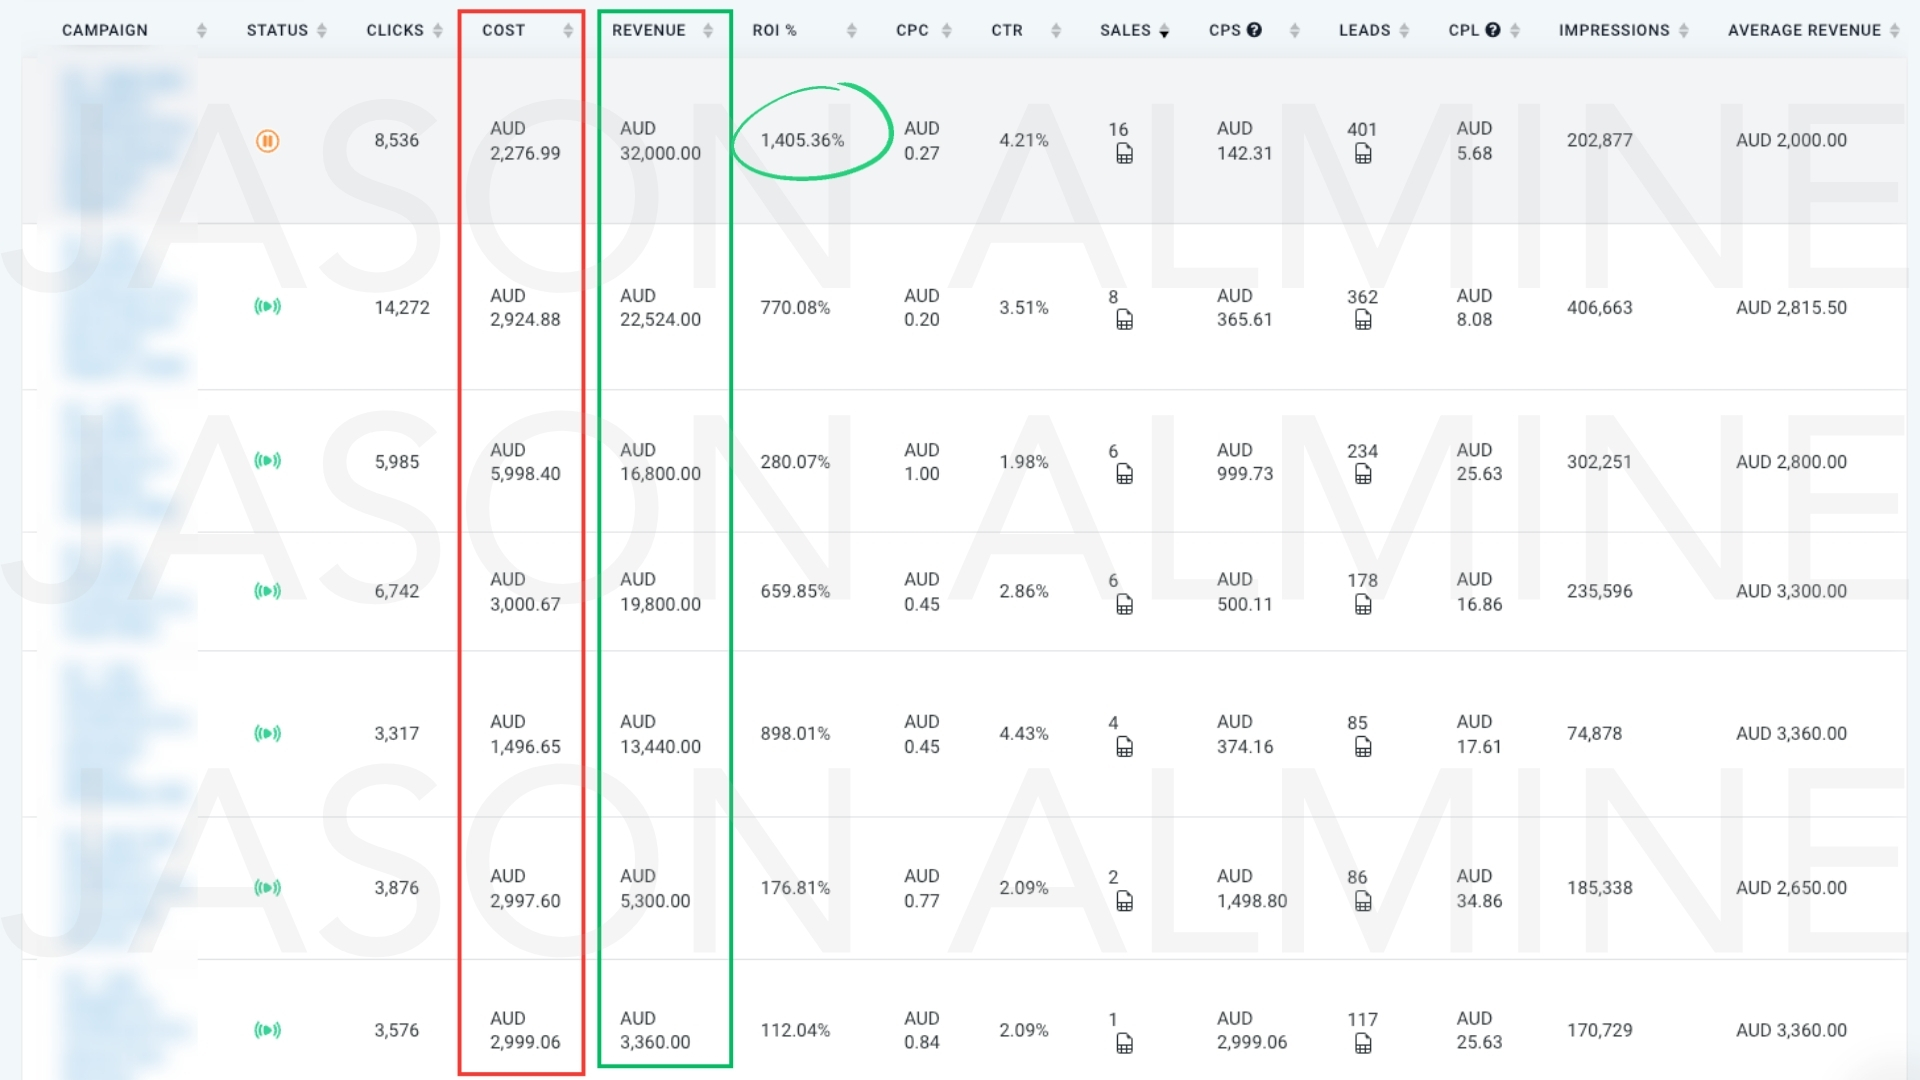Sort table by the Cost column arrows
Screen dimensions: 1920x1080
[568, 31]
